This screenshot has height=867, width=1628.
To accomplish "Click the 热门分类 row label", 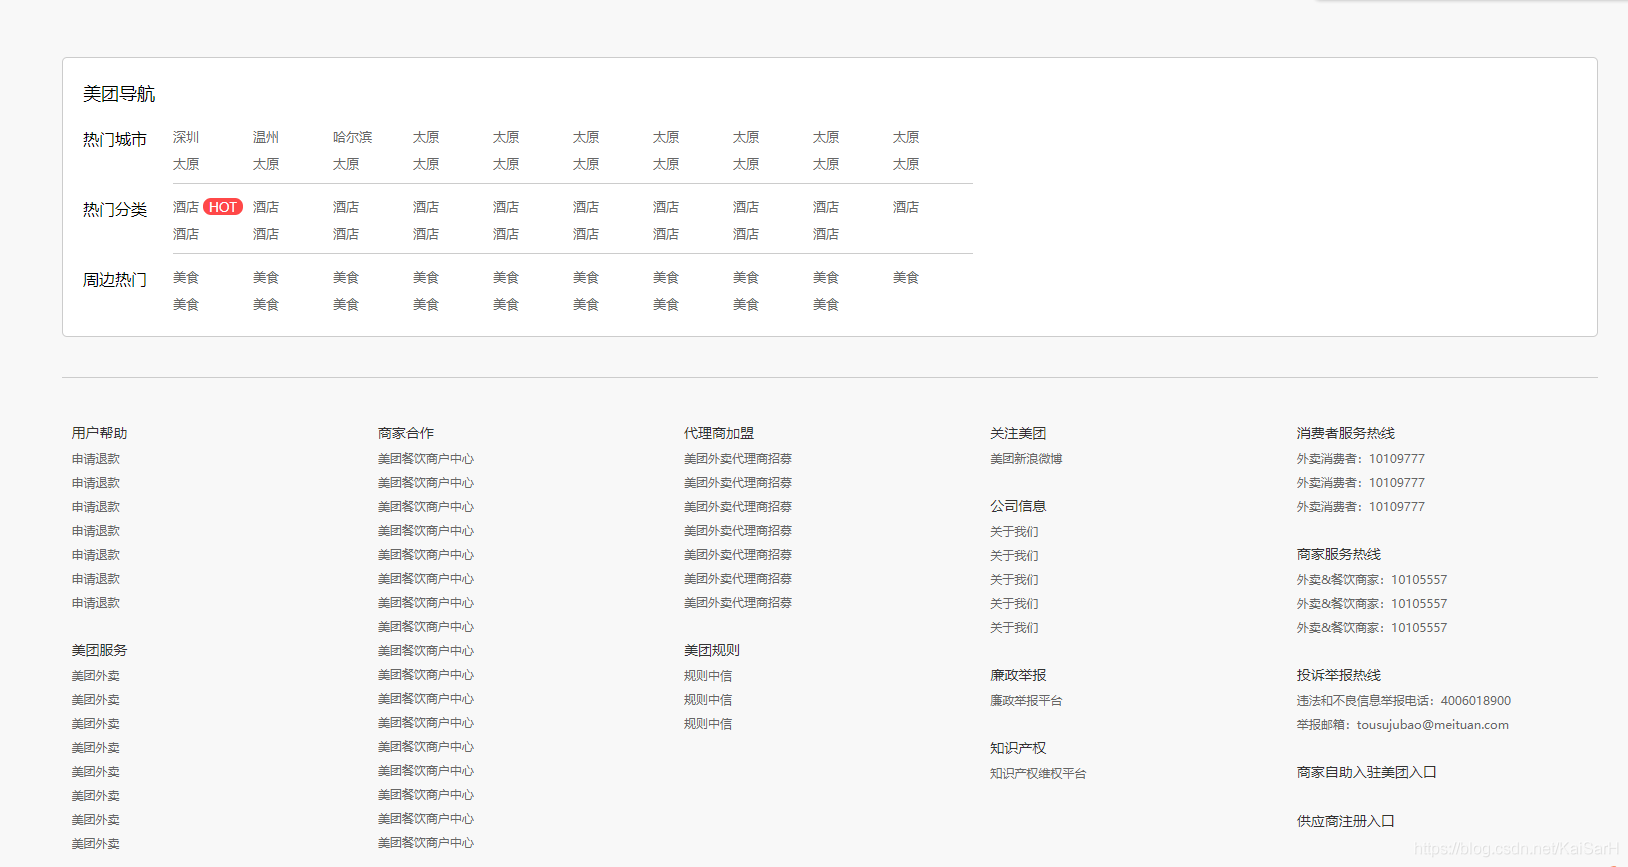I will tap(115, 210).
